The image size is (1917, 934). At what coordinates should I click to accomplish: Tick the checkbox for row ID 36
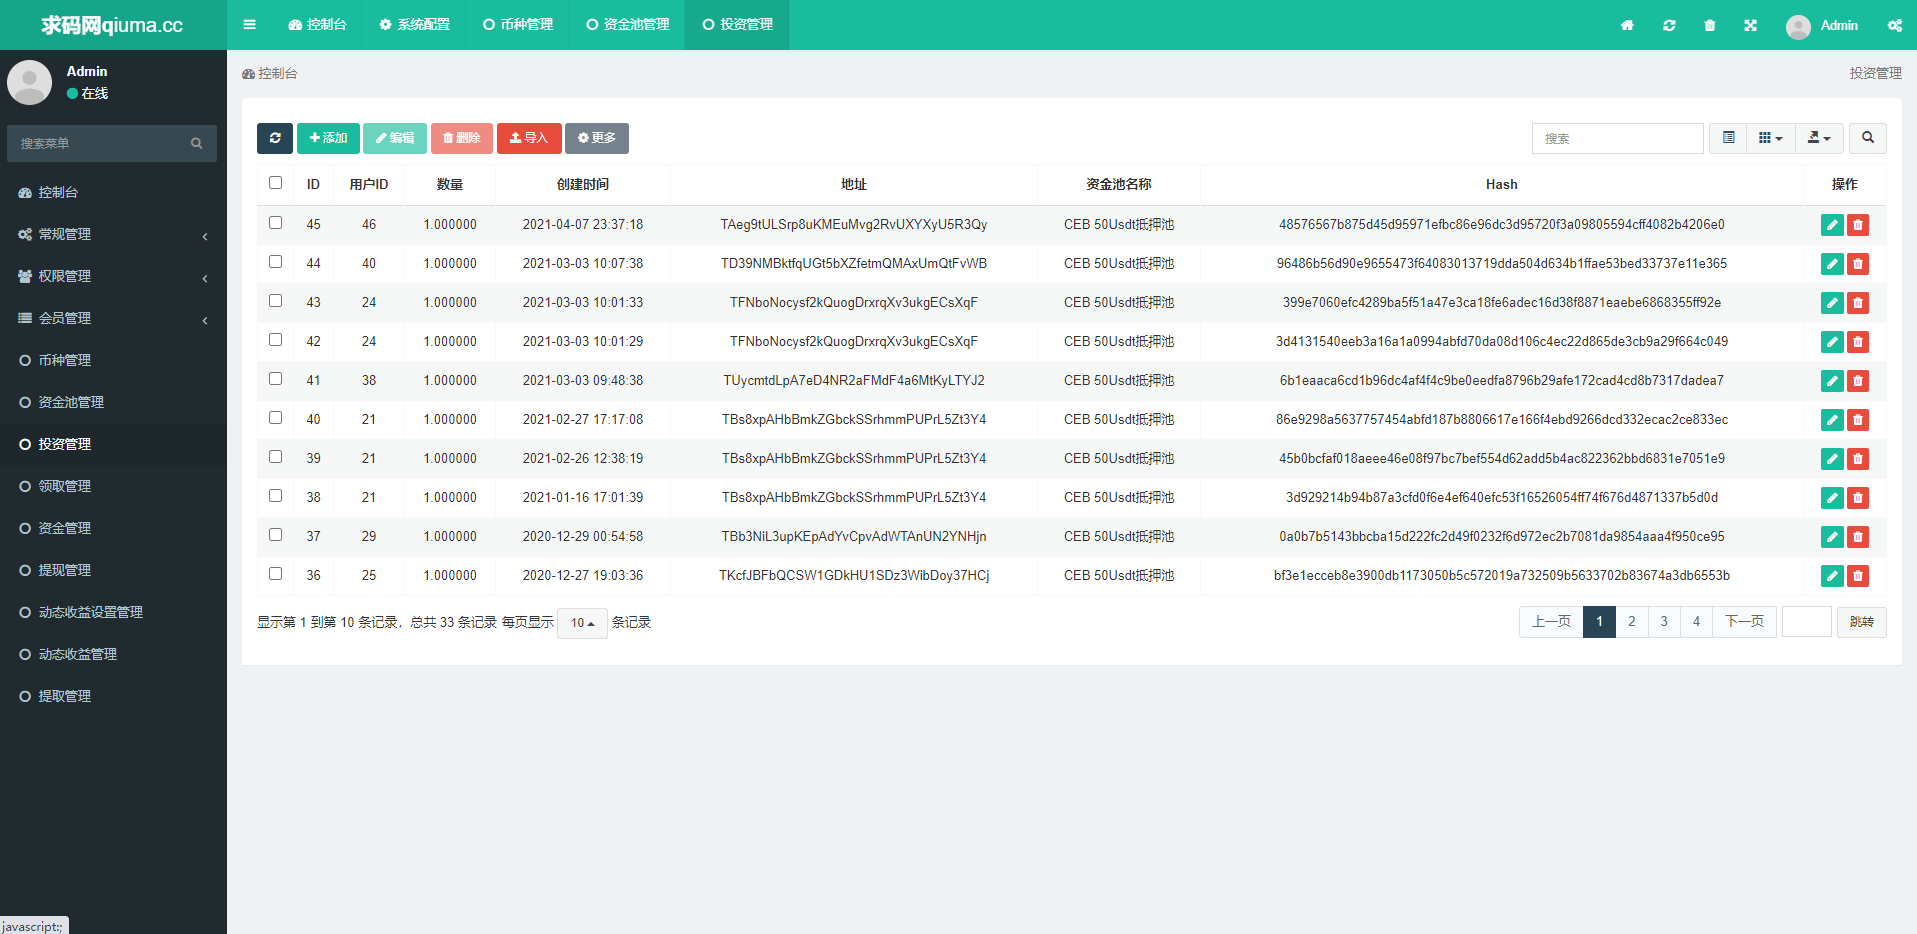tap(276, 574)
